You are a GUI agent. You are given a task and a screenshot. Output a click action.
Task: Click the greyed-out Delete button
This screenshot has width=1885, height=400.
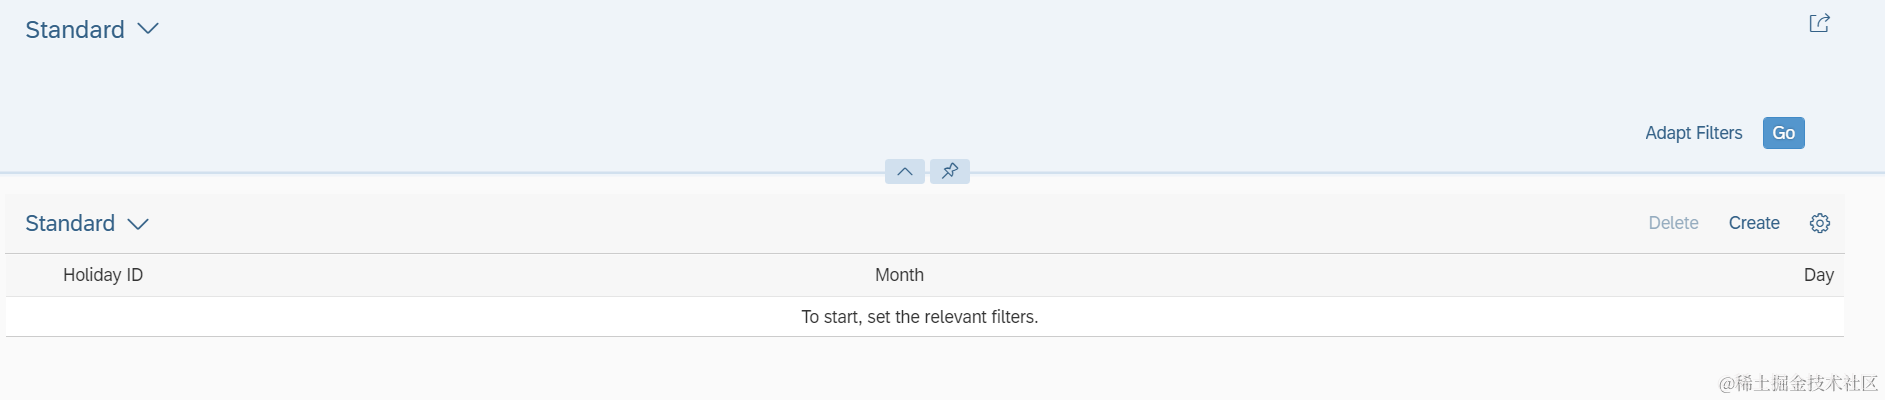(x=1673, y=223)
